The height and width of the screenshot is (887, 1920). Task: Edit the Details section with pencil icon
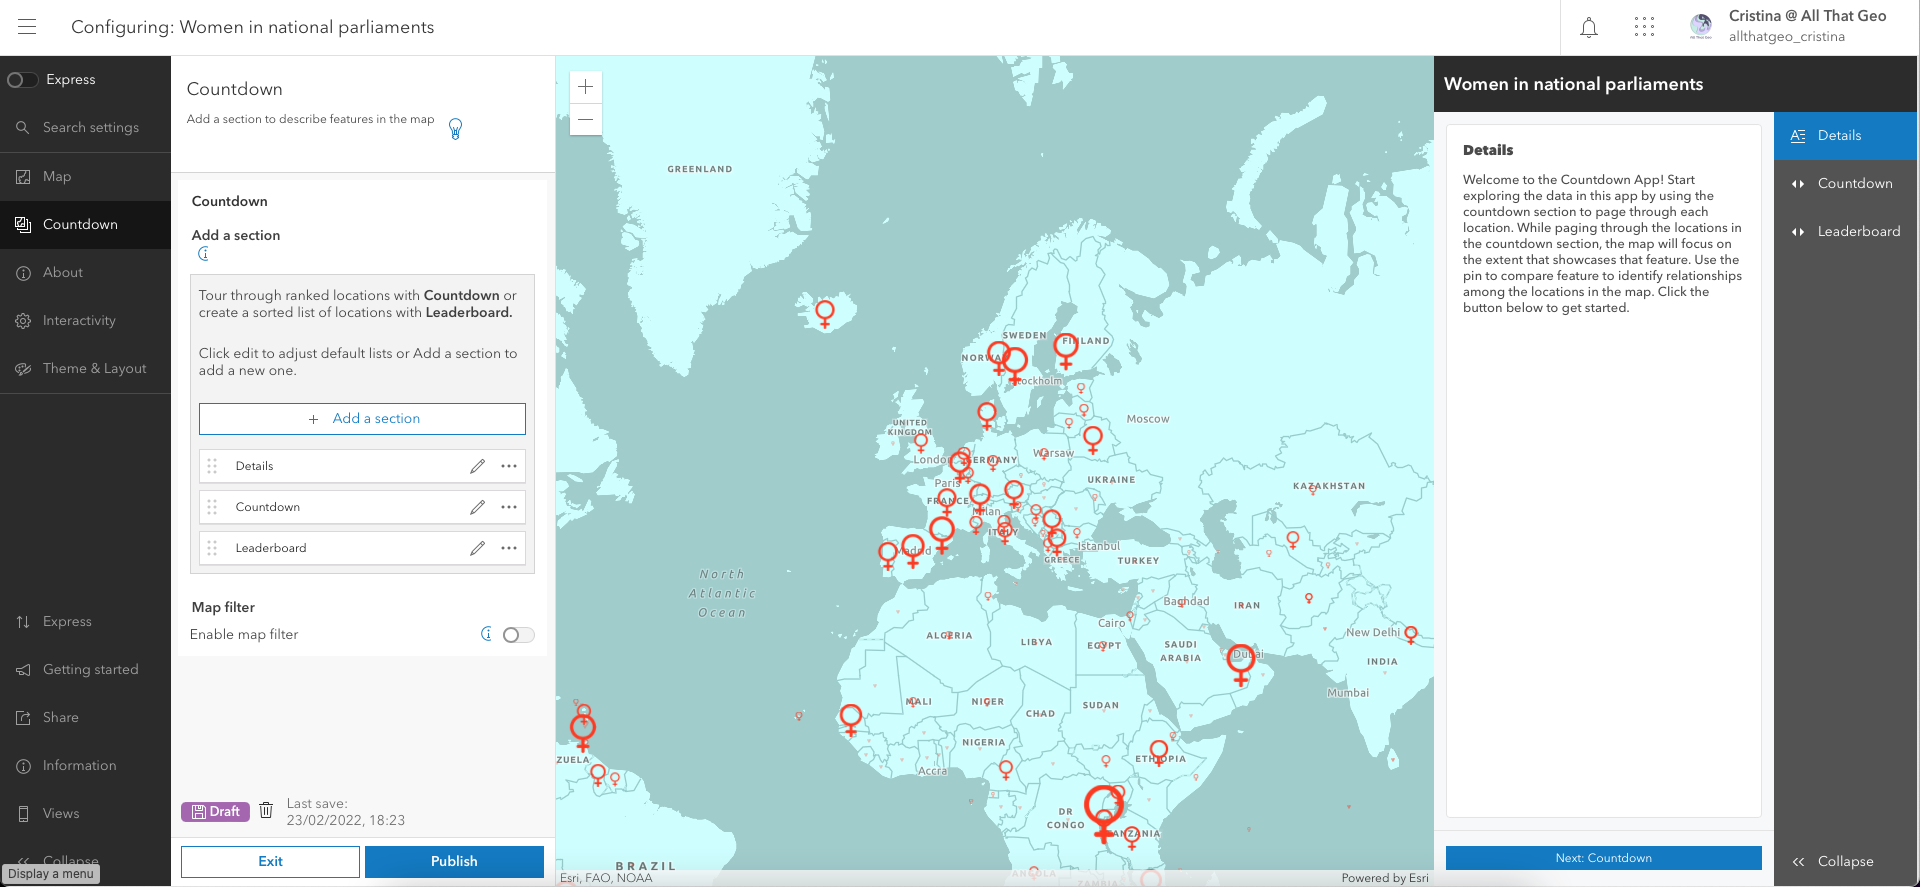(x=478, y=466)
